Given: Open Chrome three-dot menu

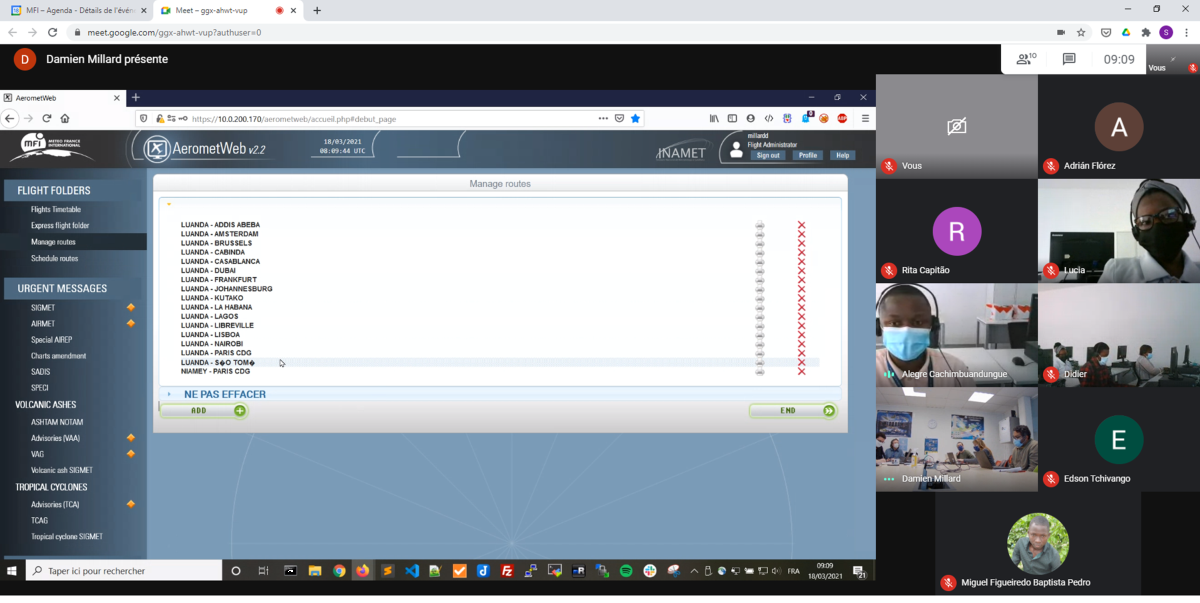Looking at the screenshot, I should [1186, 32].
